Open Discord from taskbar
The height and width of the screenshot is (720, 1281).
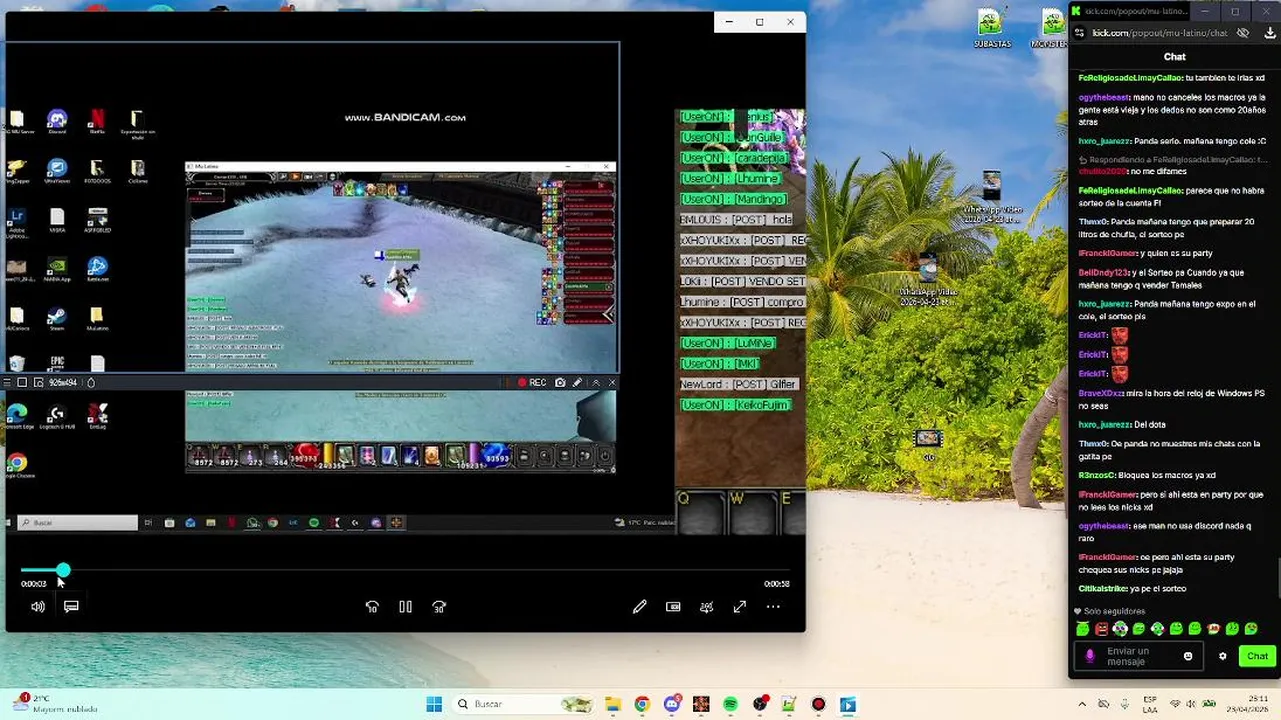click(671, 704)
